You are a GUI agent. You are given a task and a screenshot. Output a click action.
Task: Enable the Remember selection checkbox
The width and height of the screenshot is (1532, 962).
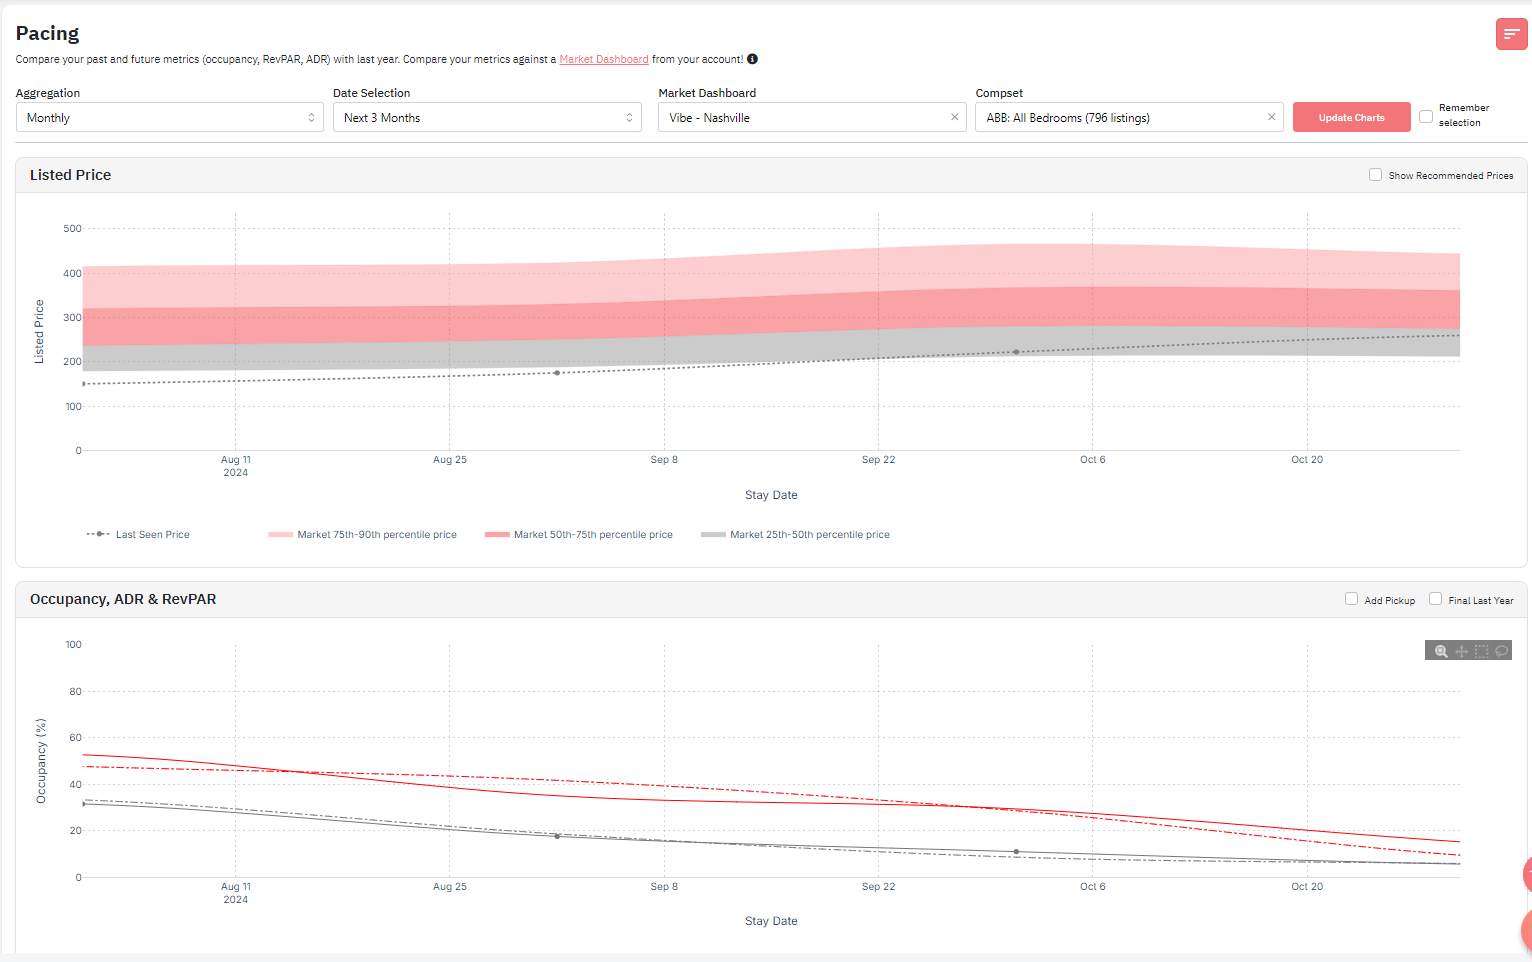(x=1426, y=116)
